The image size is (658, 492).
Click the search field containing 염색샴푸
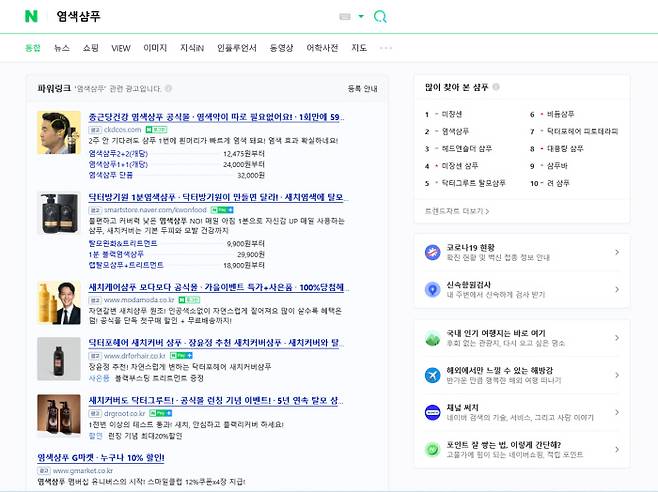pos(193,16)
